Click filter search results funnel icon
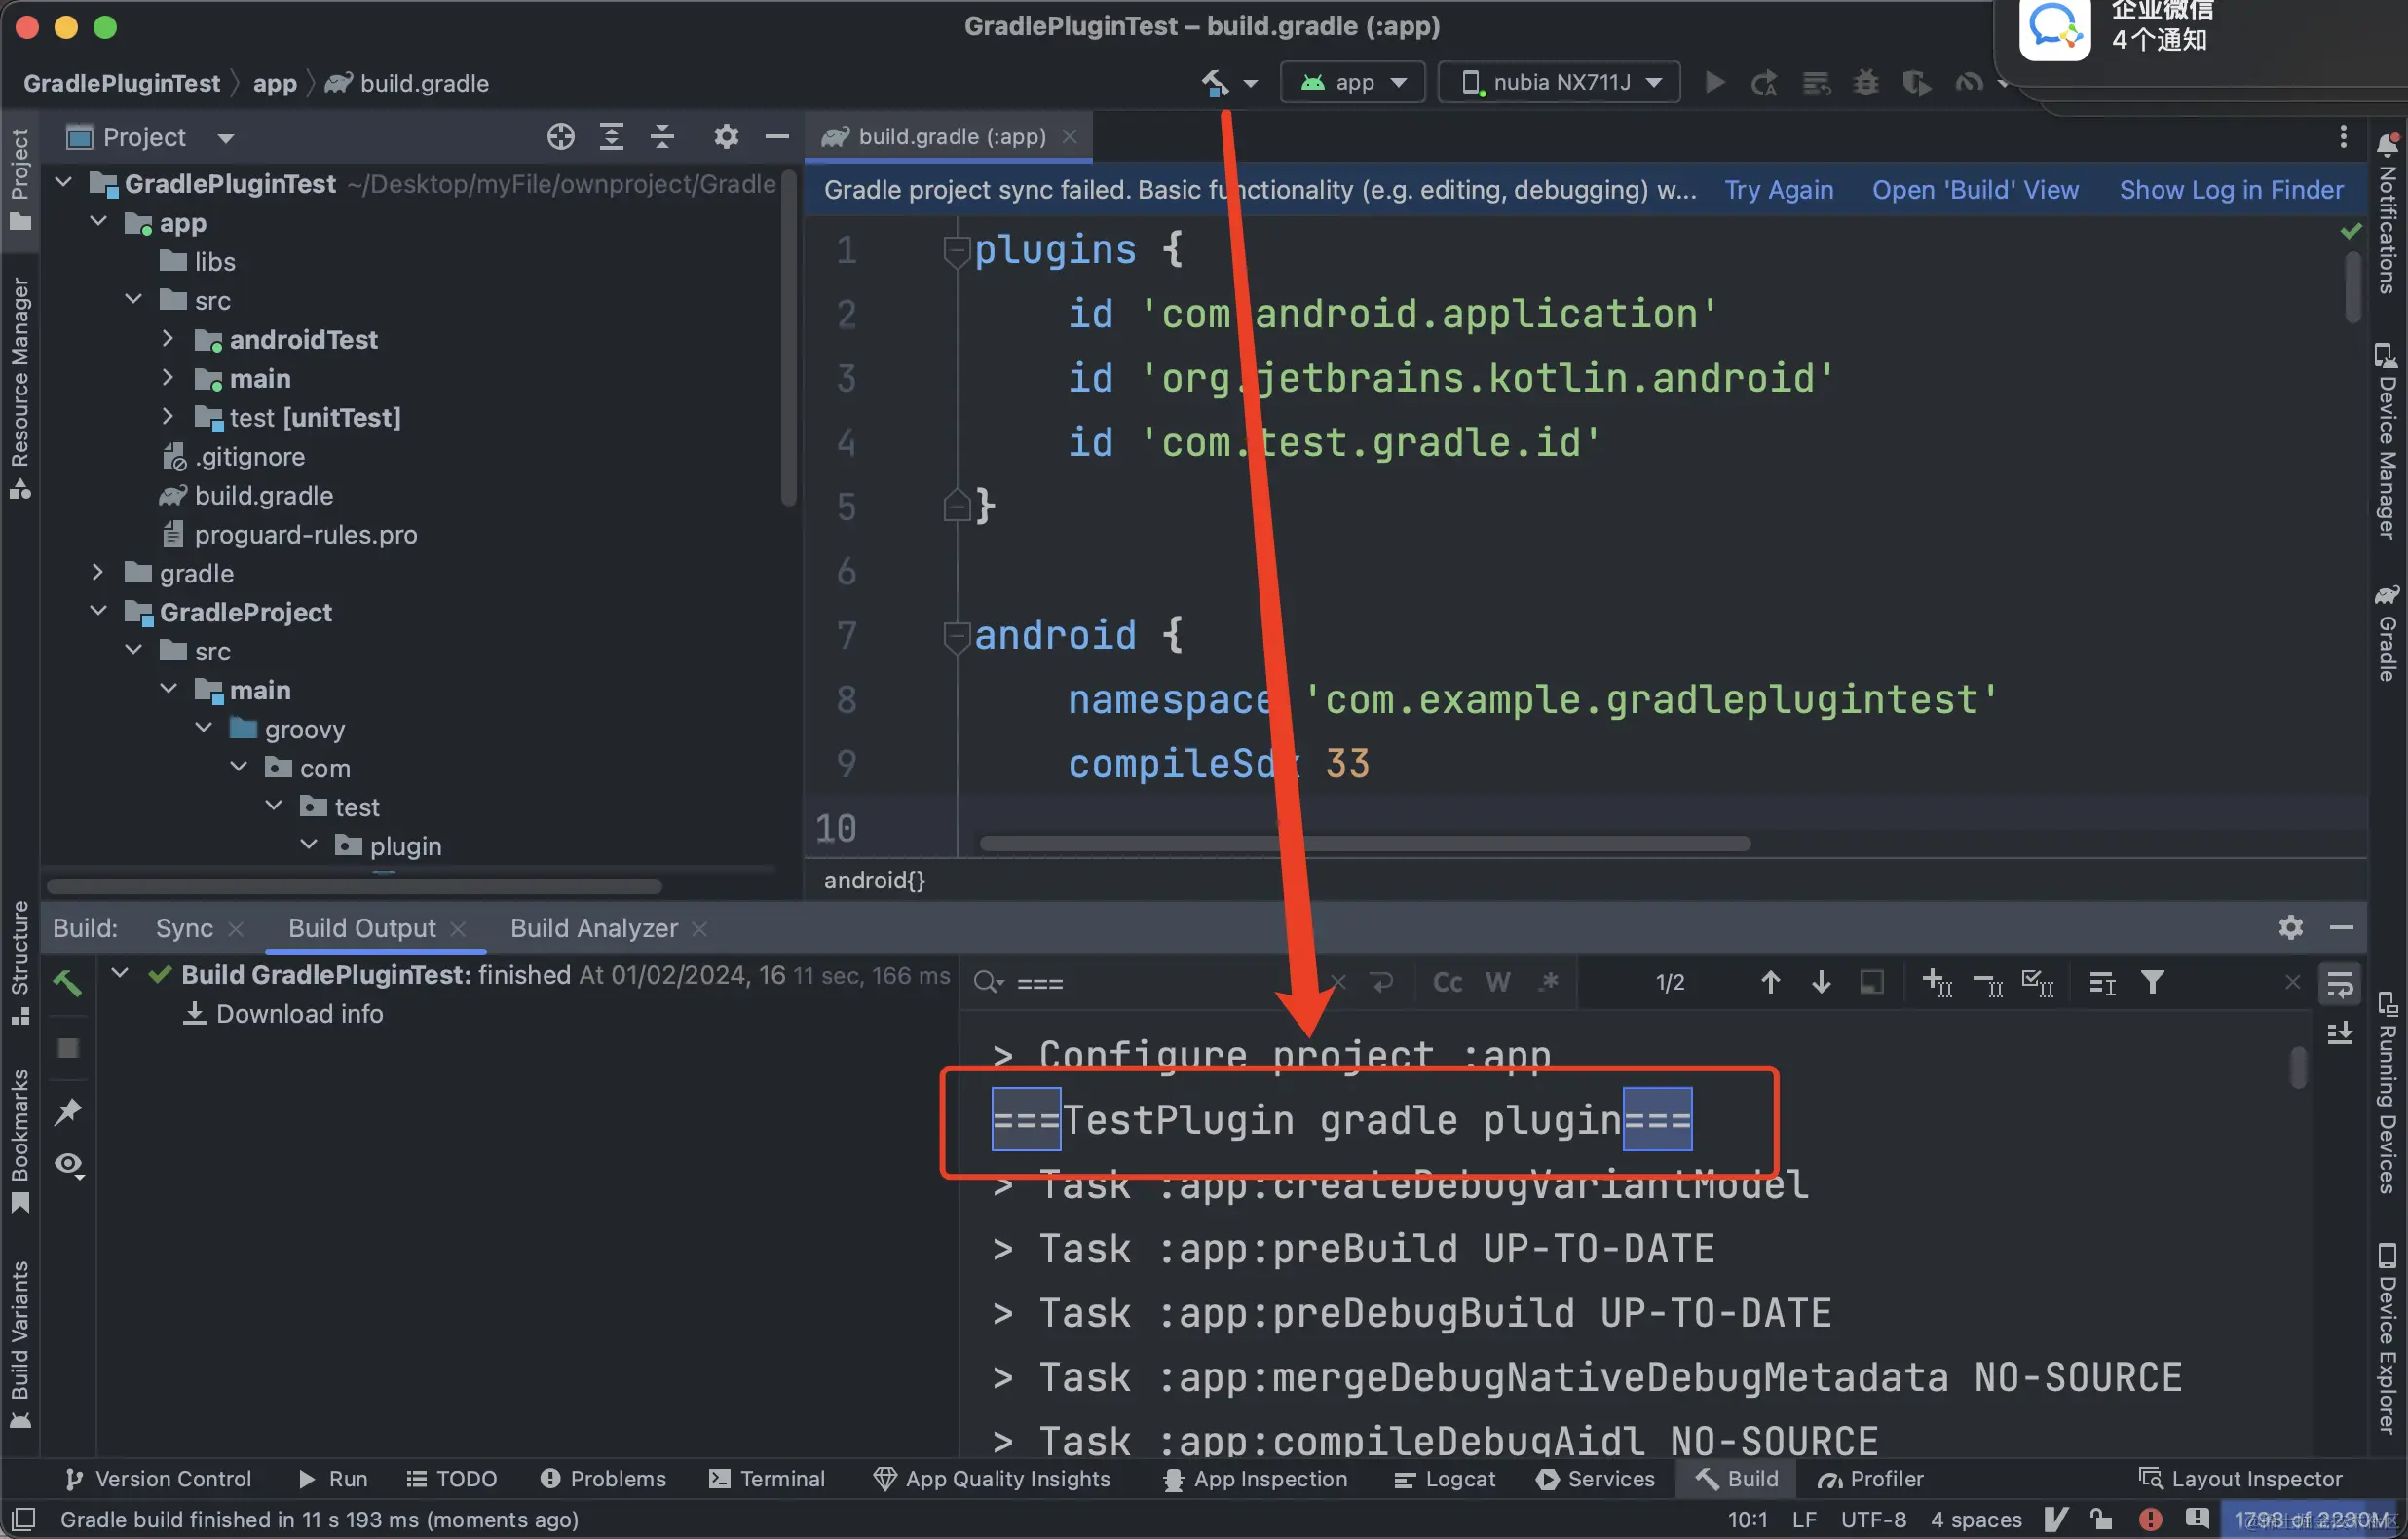Image resolution: width=2408 pixels, height=1539 pixels. (2153, 982)
